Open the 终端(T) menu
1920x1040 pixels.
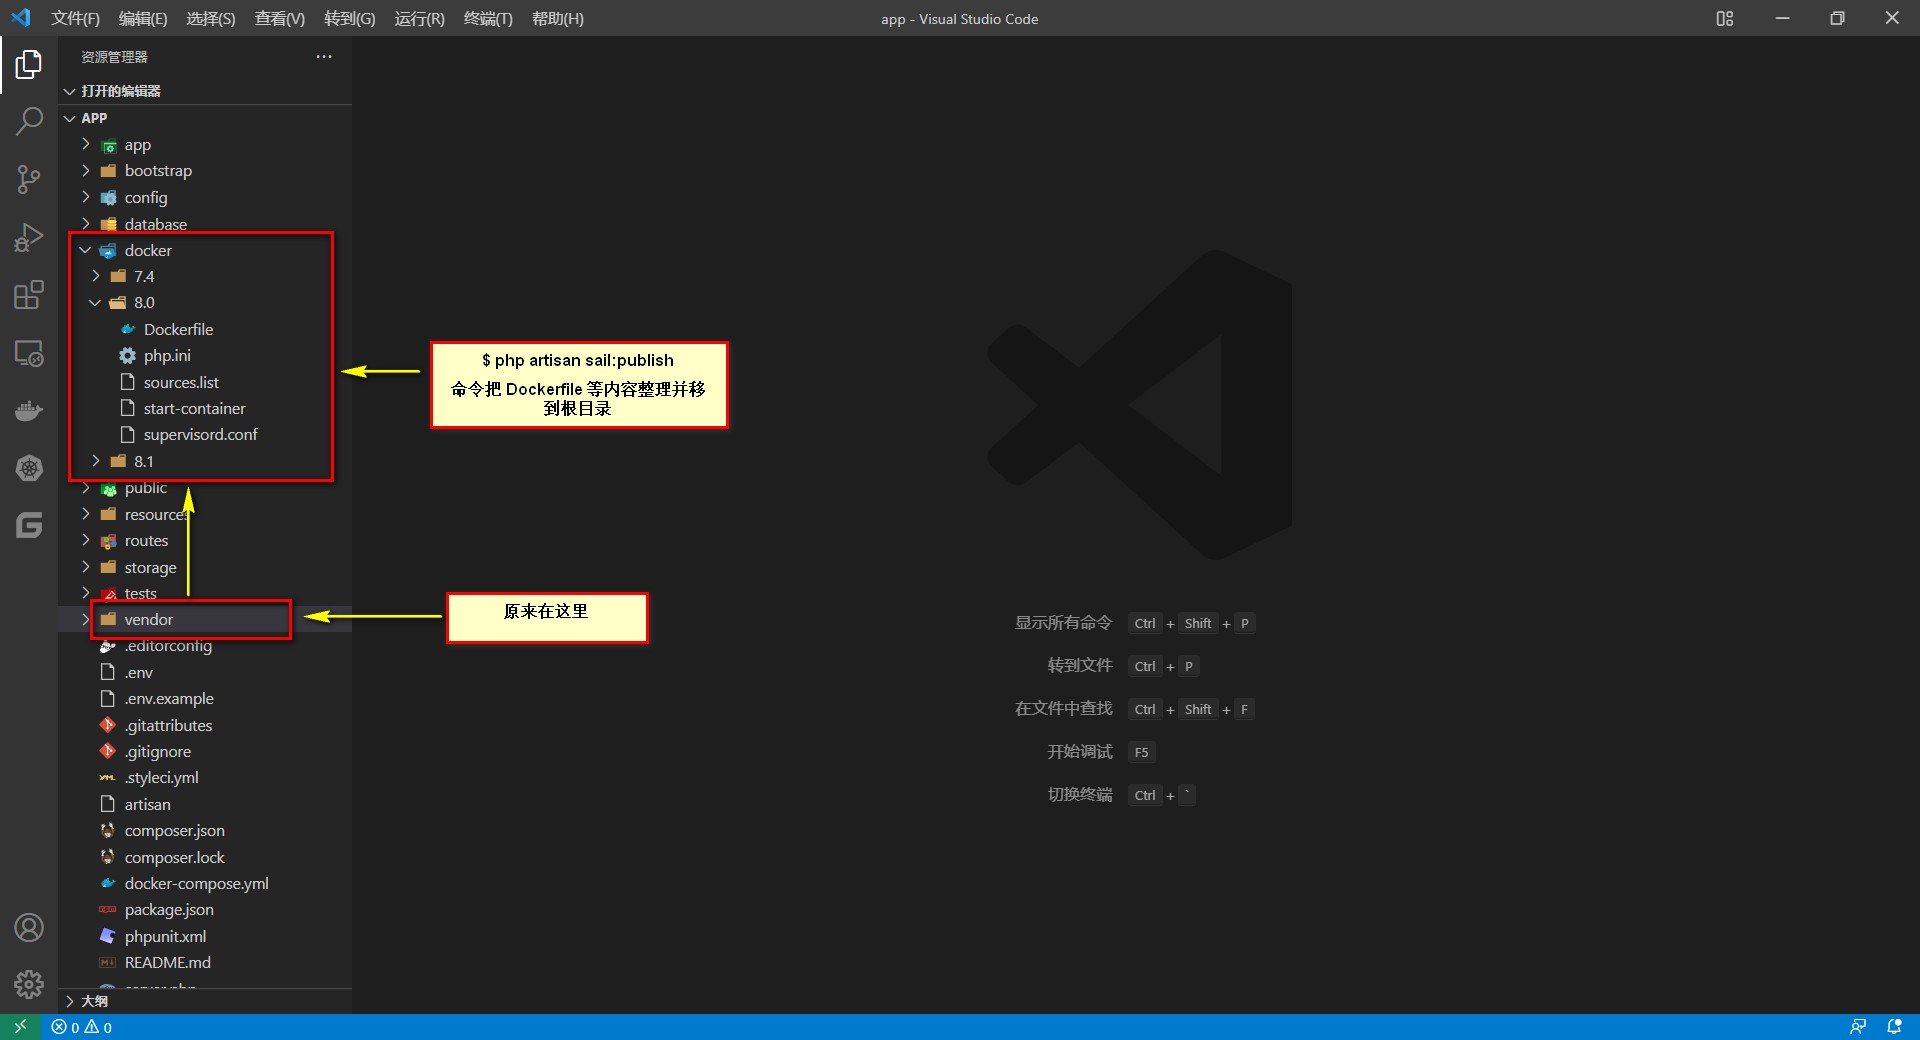pos(488,18)
